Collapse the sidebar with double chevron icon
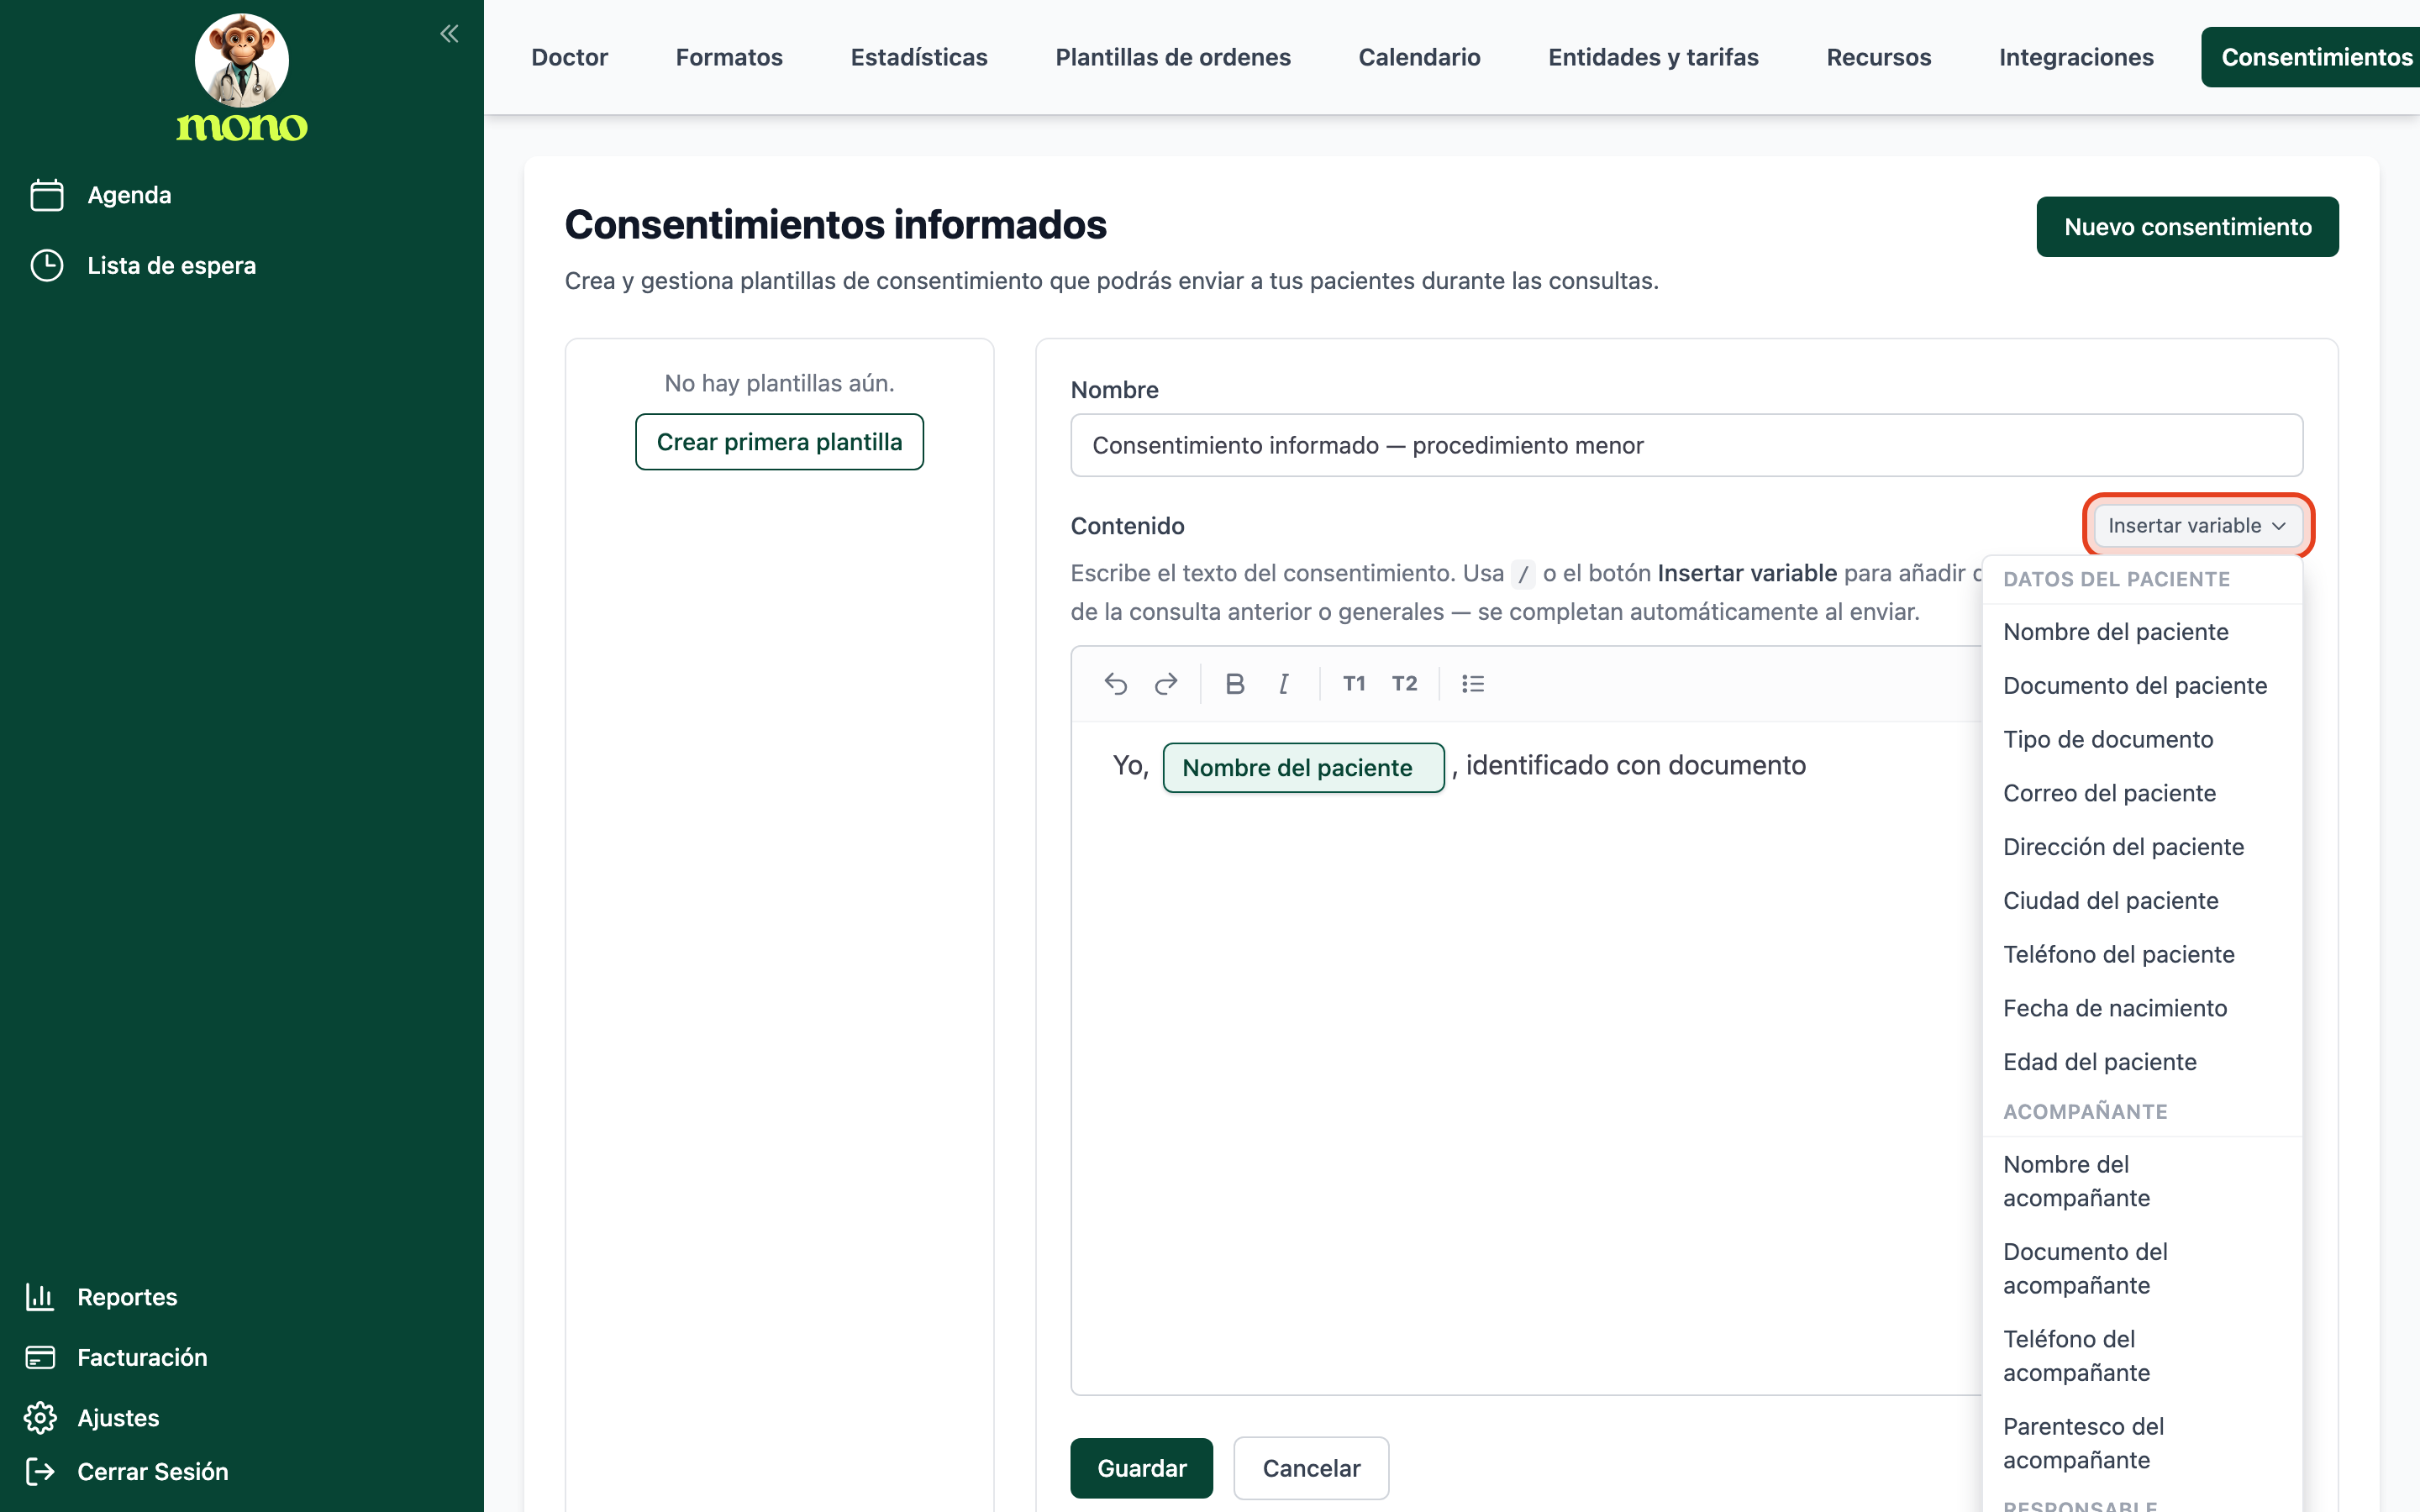This screenshot has height=1512, width=2420. 449,34
